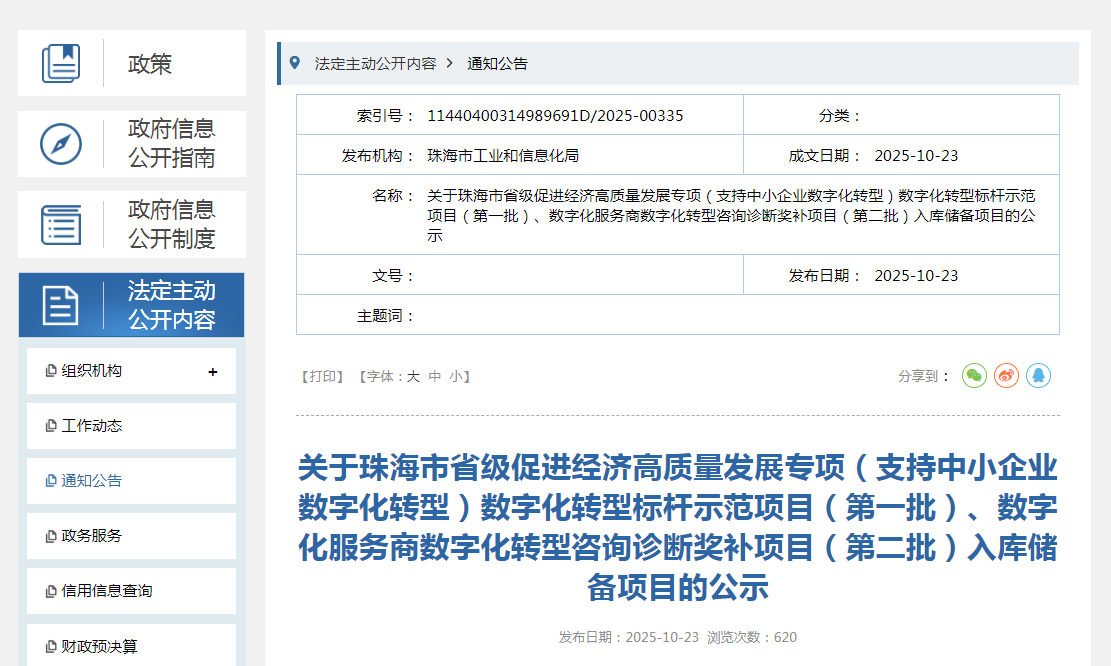The height and width of the screenshot is (666, 1111).
Task: Share article via QQ bell icon
Action: [x=1038, y=376]
